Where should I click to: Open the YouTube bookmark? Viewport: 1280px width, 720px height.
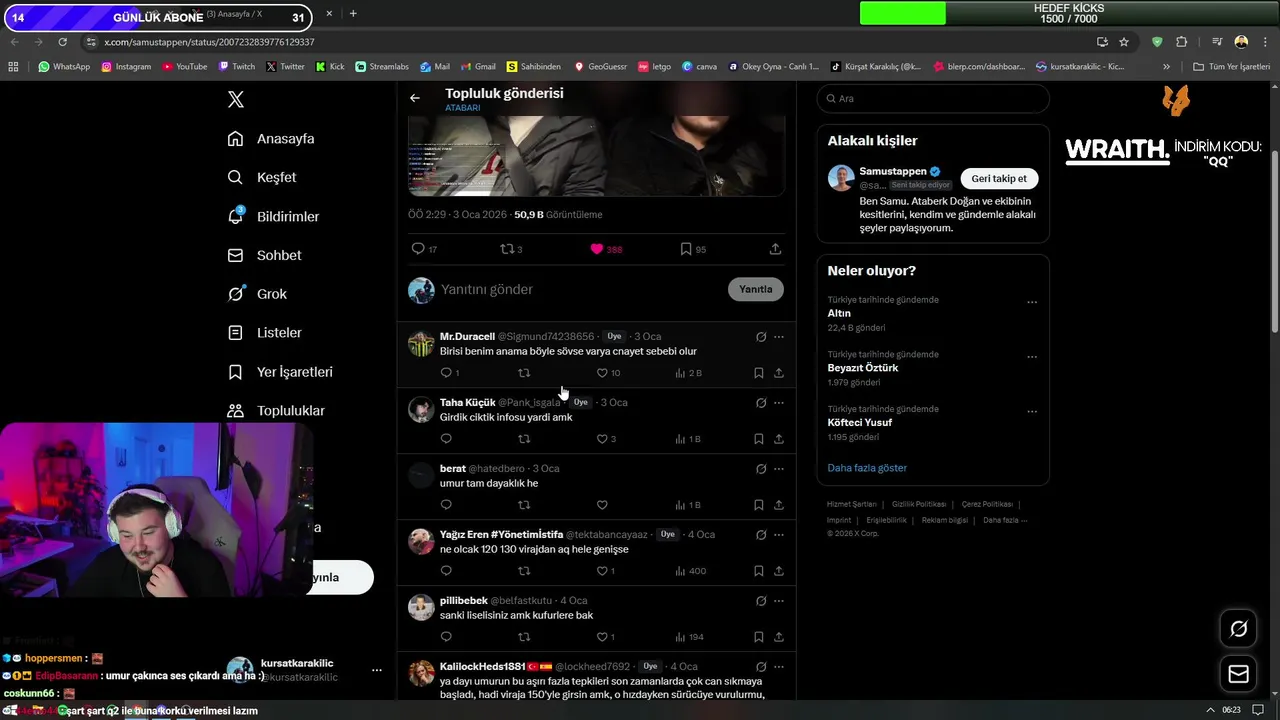click(184, 67)
